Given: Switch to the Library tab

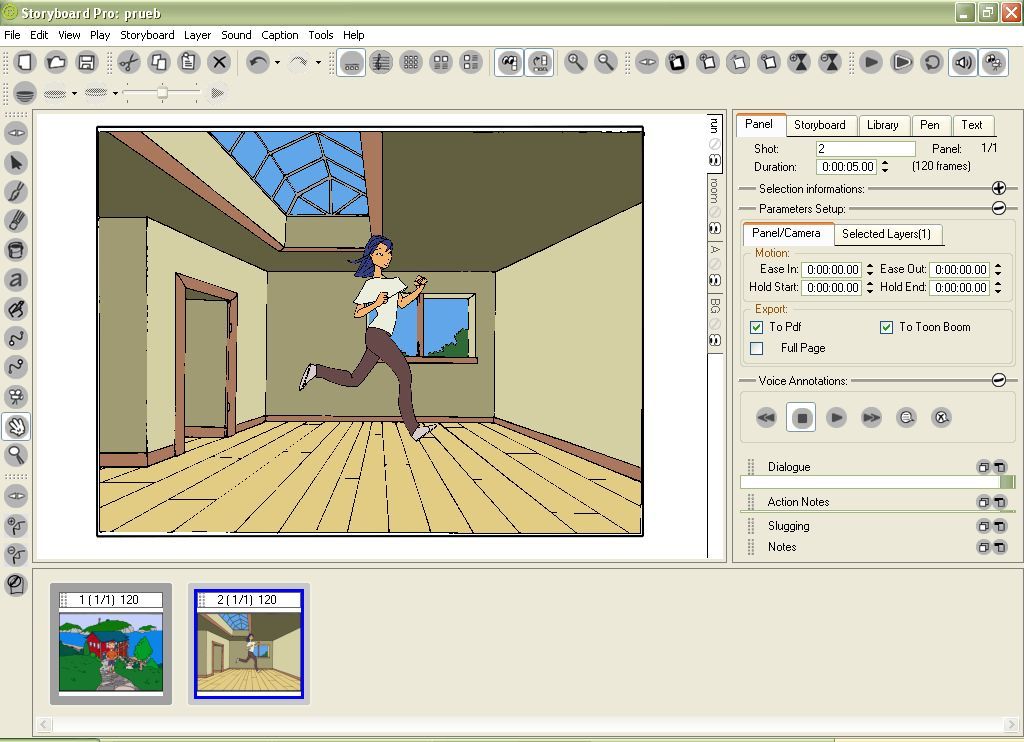Looking at the screenshot, I should (882, 125).
